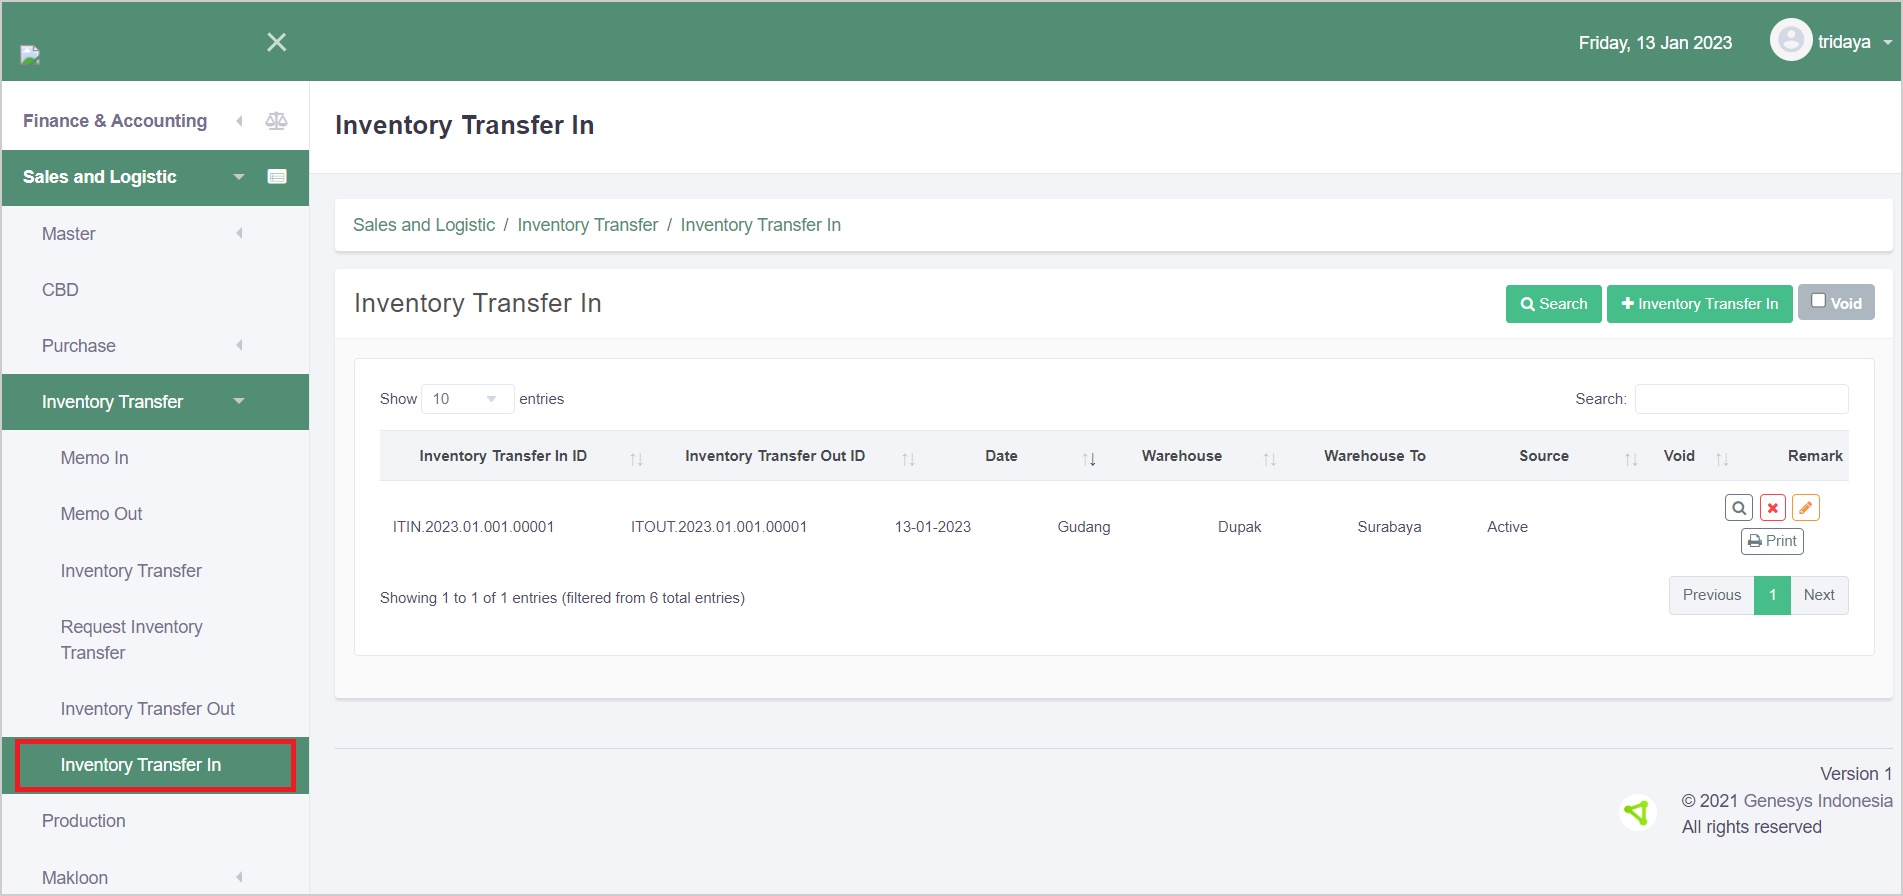Viewport: 1903px width, 896px height.
Task: Click the Print button in the row
Action: tap(1772, 541)
